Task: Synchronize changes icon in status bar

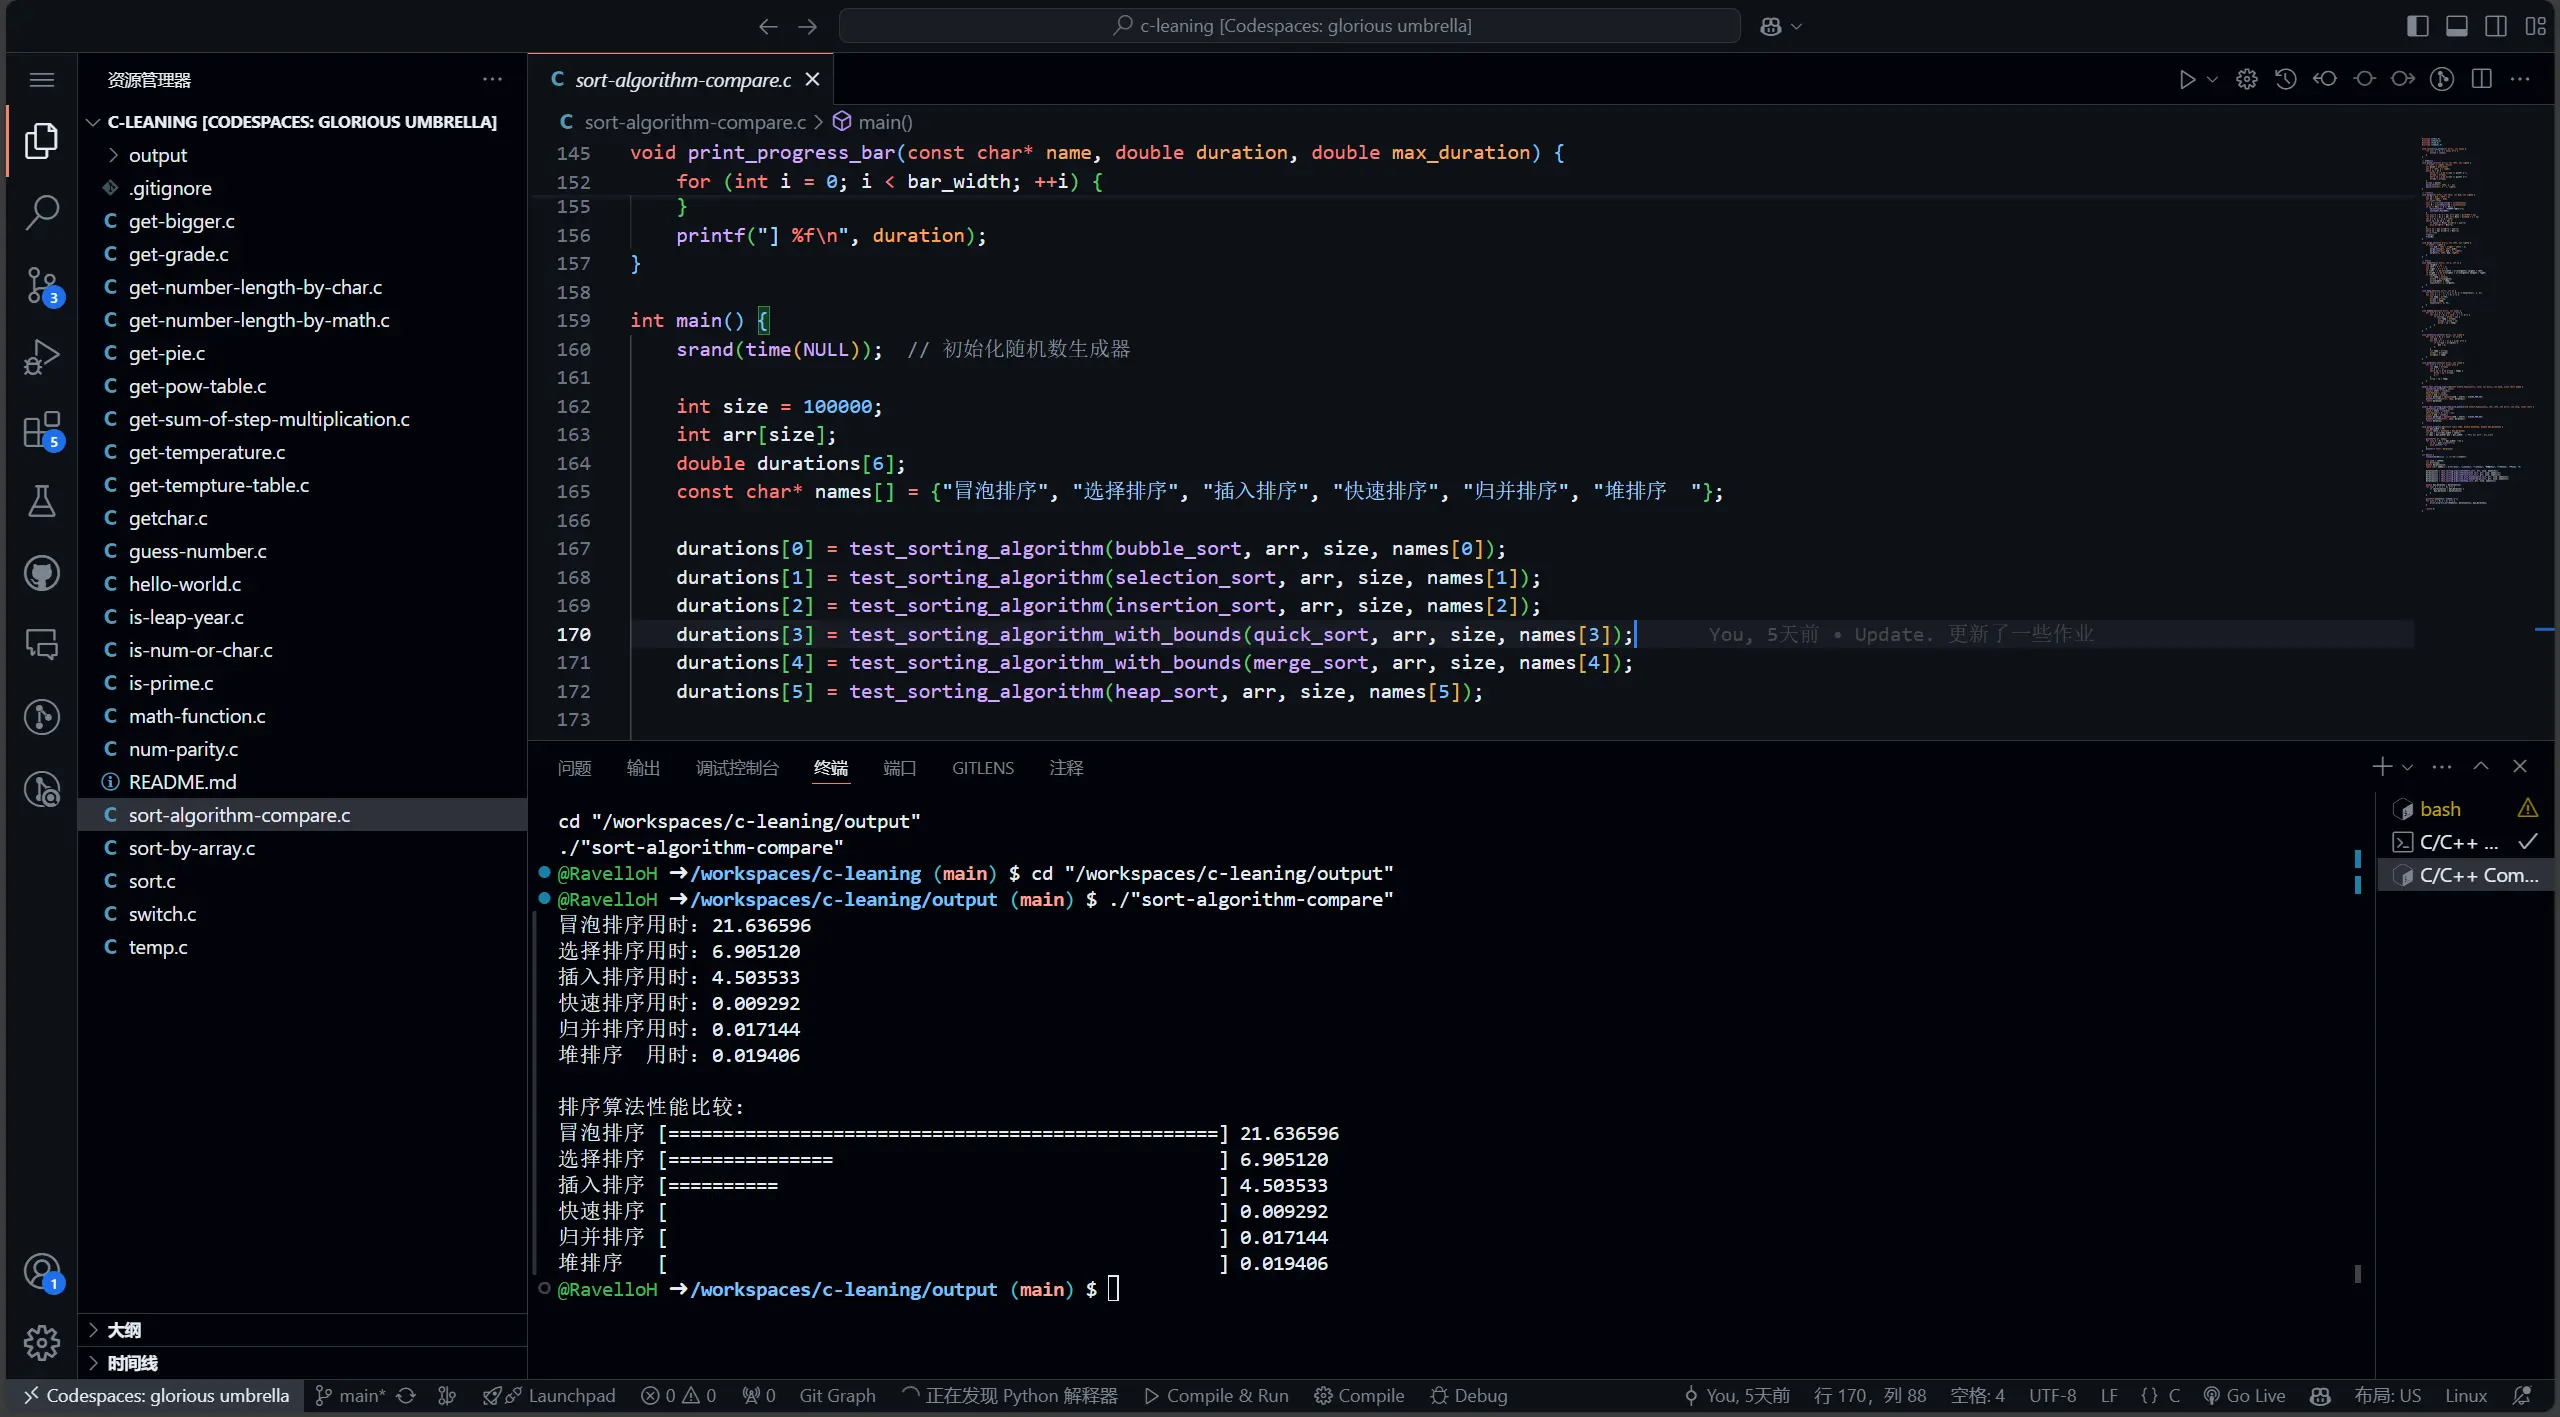Action: coord(406,1395)
